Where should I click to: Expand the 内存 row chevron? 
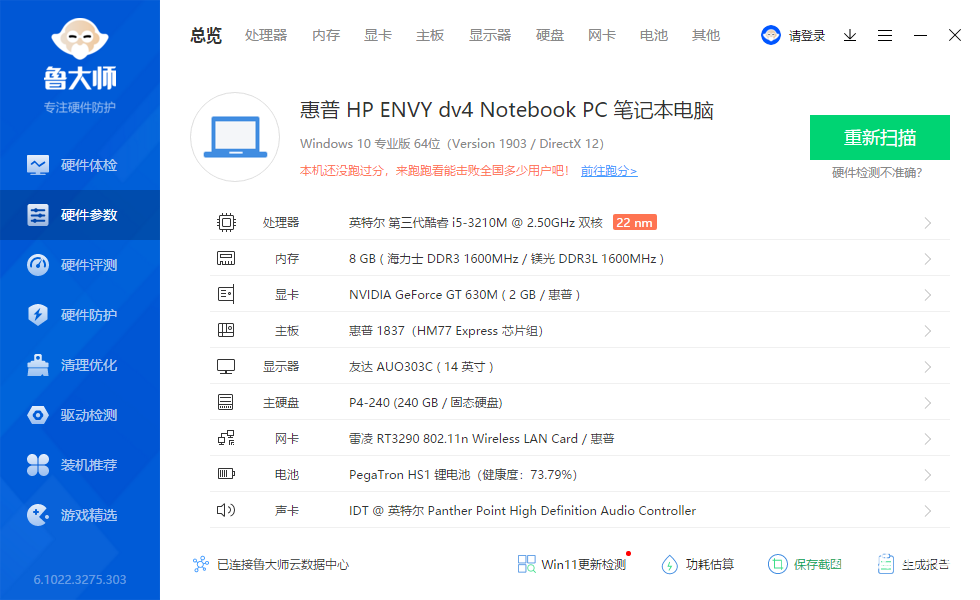[x=928, y=259]
